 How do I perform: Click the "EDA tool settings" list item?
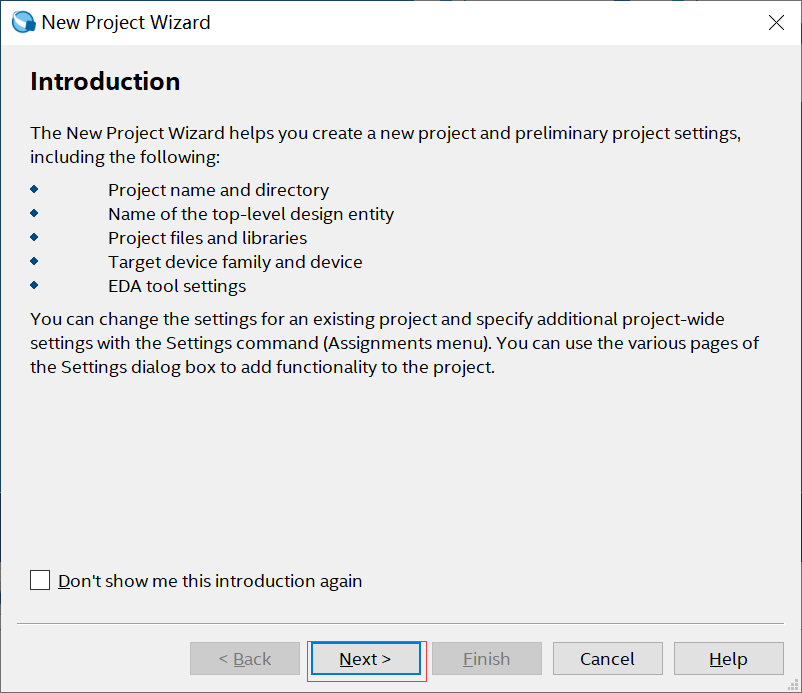click(177, 286)
